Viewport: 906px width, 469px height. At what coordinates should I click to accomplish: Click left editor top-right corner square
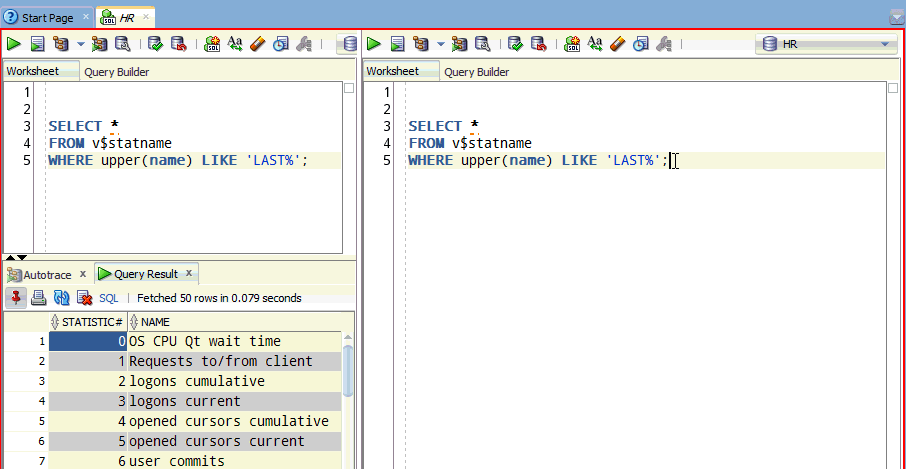pyautogui.click(x=349, y=88)
